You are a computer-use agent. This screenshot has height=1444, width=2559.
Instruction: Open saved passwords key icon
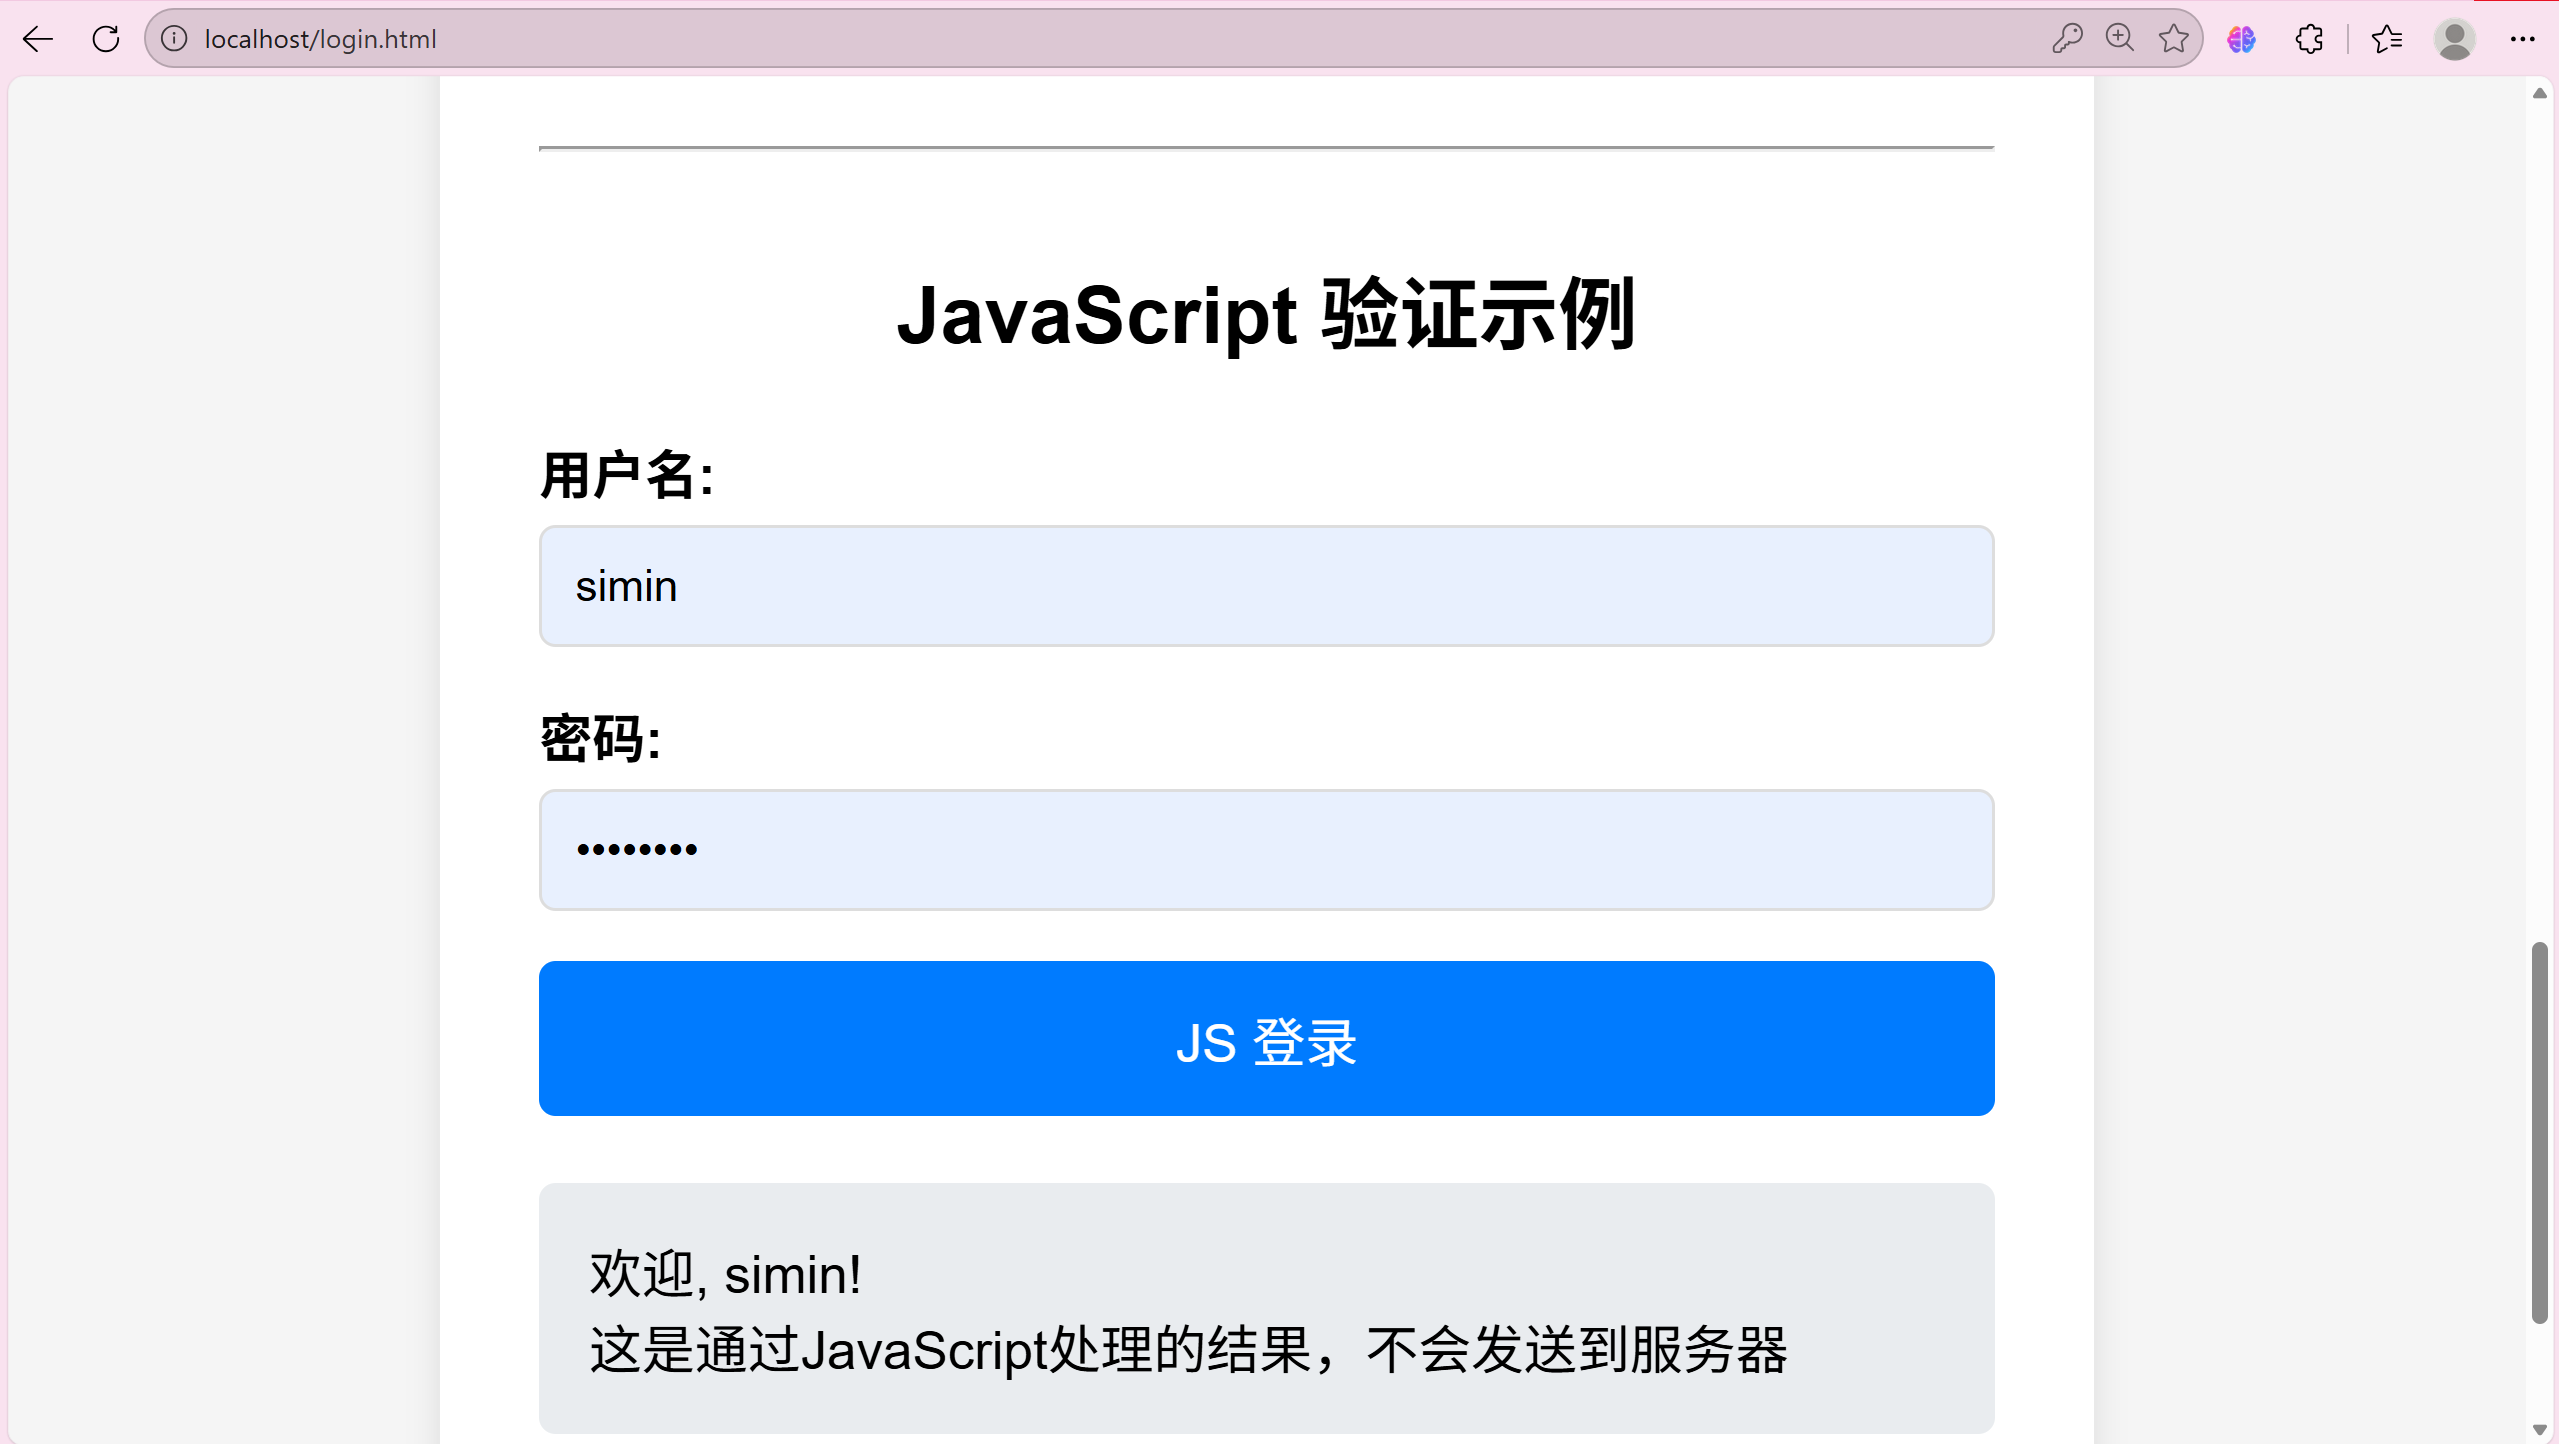(x=2066, y=39)
